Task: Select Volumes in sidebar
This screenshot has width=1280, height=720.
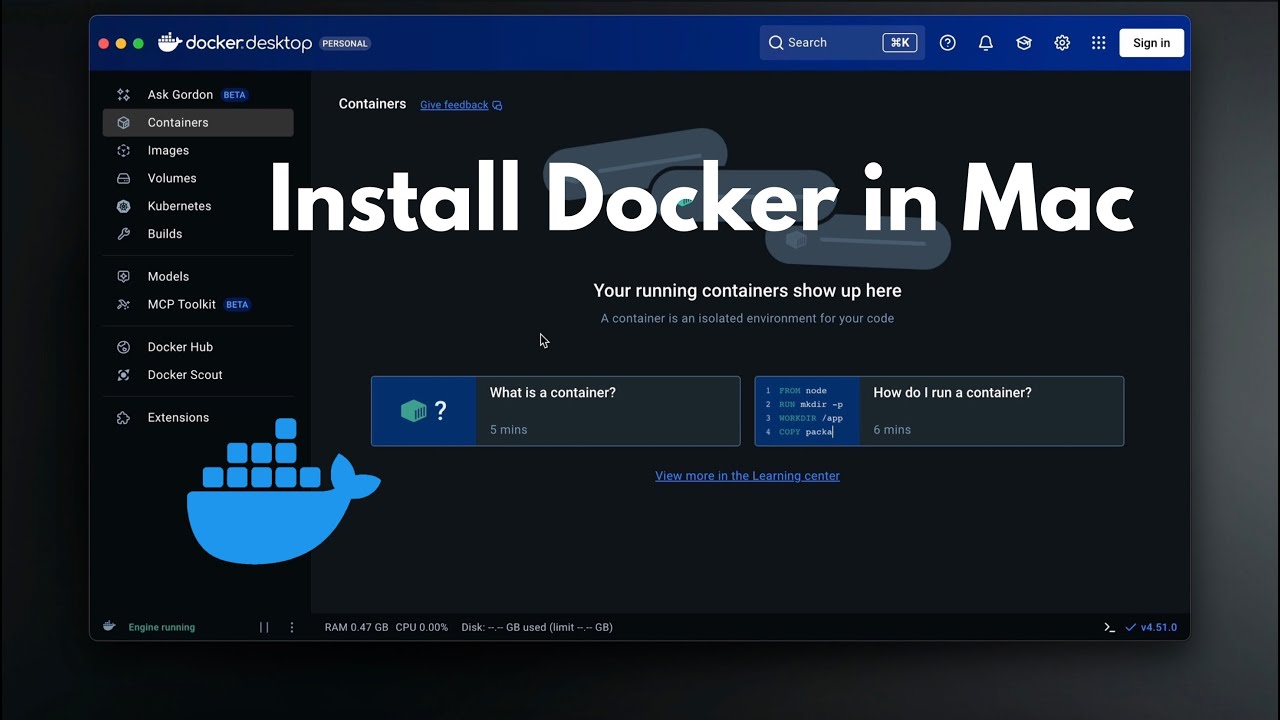Action: point(198,179)
